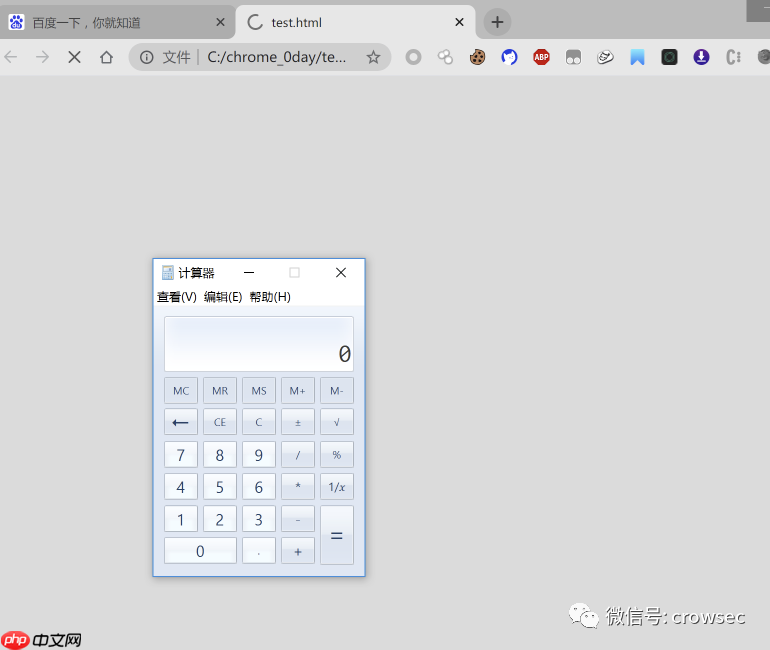Click the calculator M+ button
Screen dimensions: 770x650
point(298,391)
